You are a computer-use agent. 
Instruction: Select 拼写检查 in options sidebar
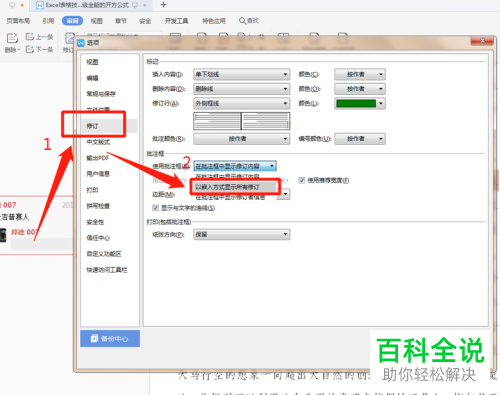click(98, 206)
